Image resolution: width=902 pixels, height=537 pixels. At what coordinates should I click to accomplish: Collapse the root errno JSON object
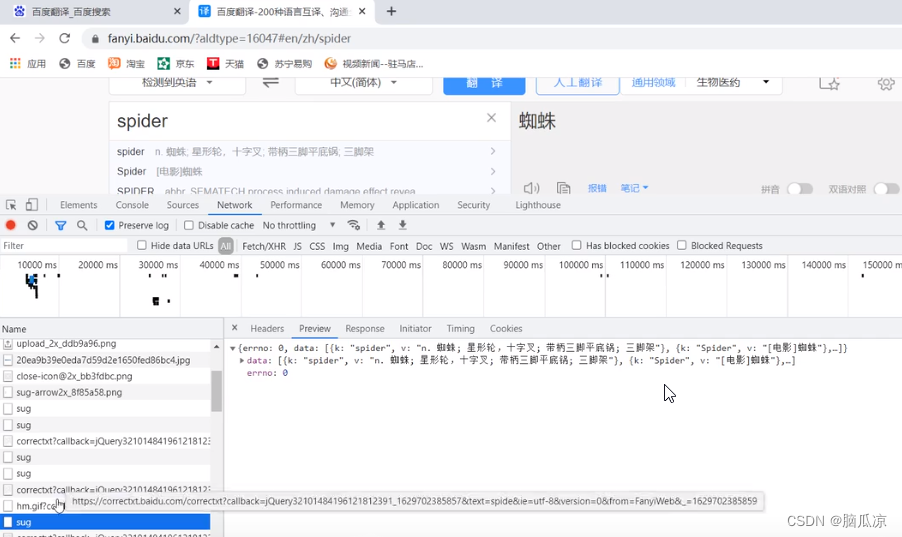tap(232, 348)
